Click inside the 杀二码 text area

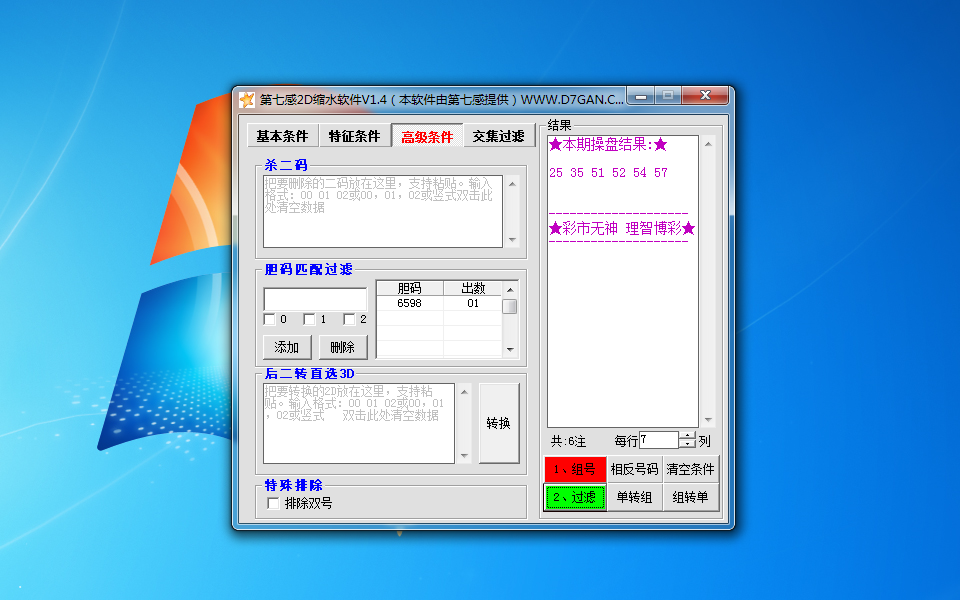pyautogui.click(x=383, y=211)
